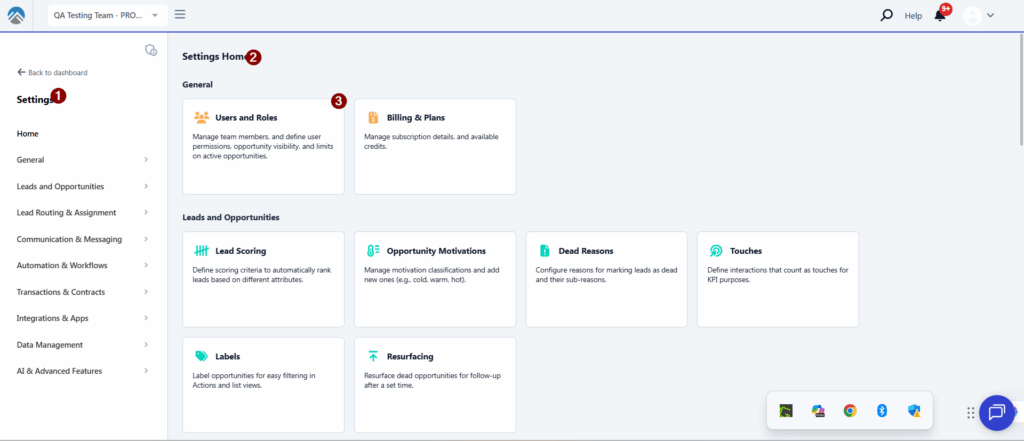The image size is (1024, 441).
Task: Open the notifications bell
Action: click(x=940, y=15)
